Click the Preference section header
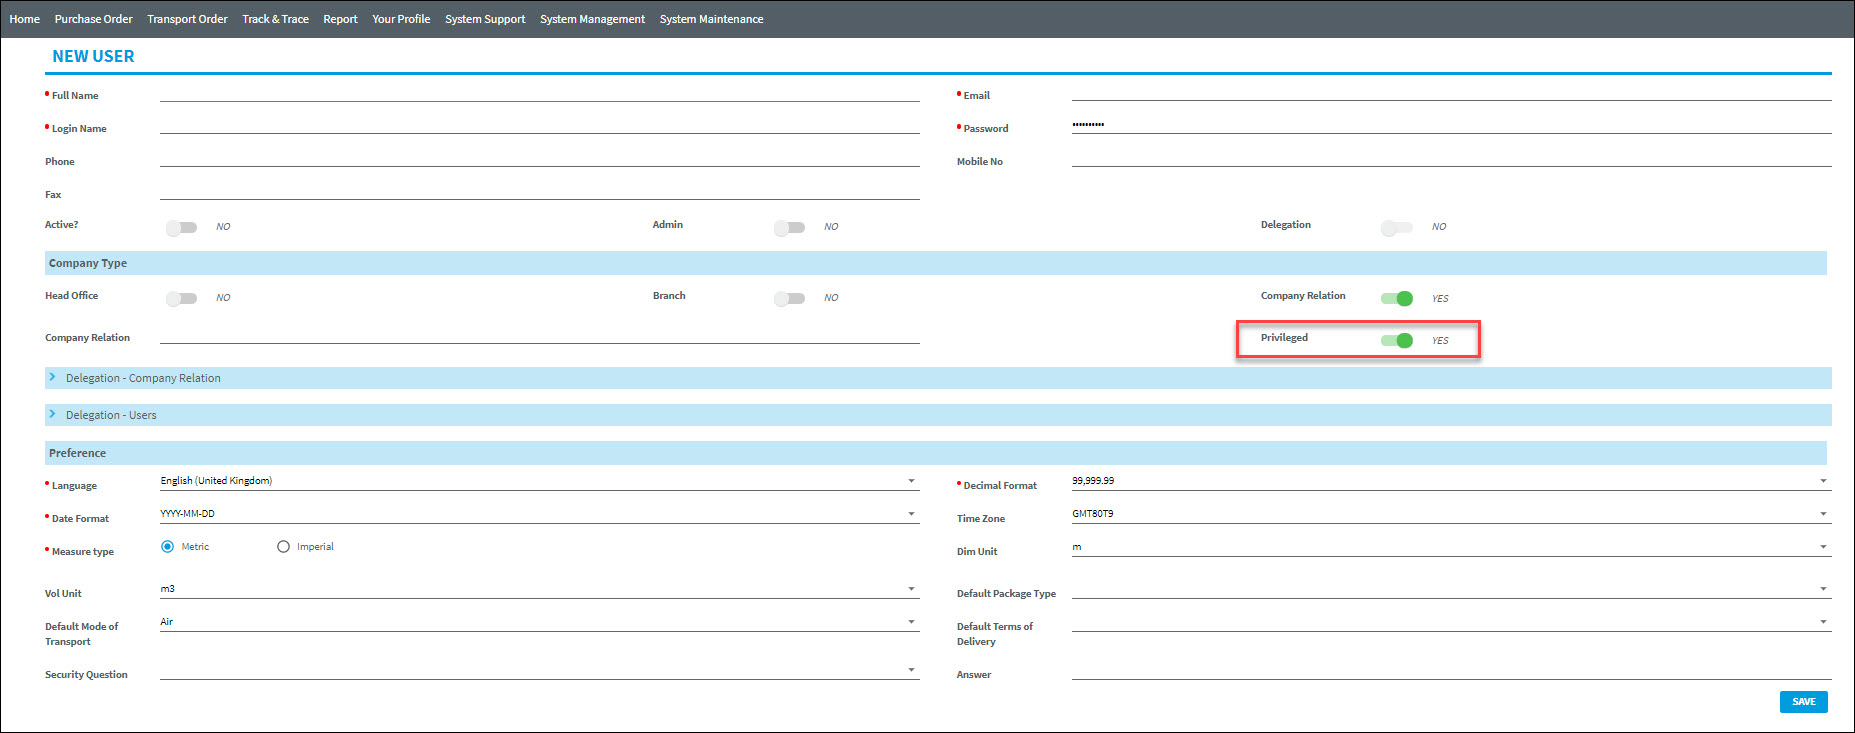This screenshot has height=733, width=1855. (x=936, y=453)
